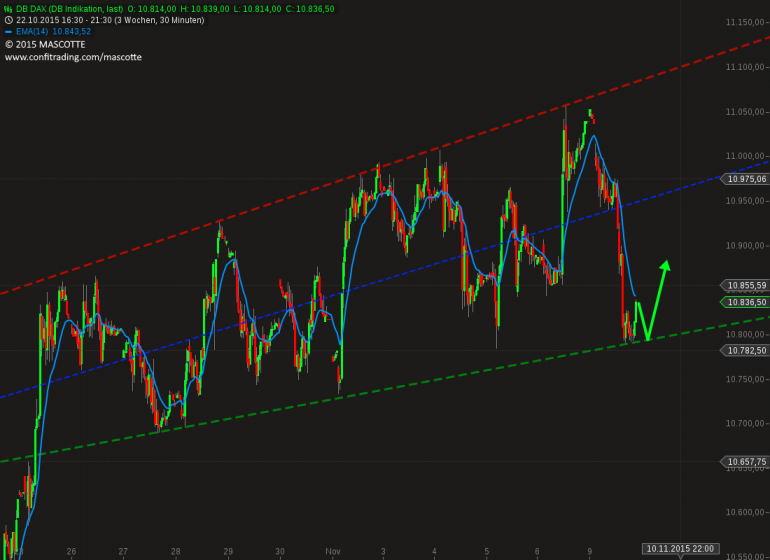The width and height of the screenshot is (770, 560).
Task: Click the H: 10.839,00 high value in header
Action: coord(204,9)
